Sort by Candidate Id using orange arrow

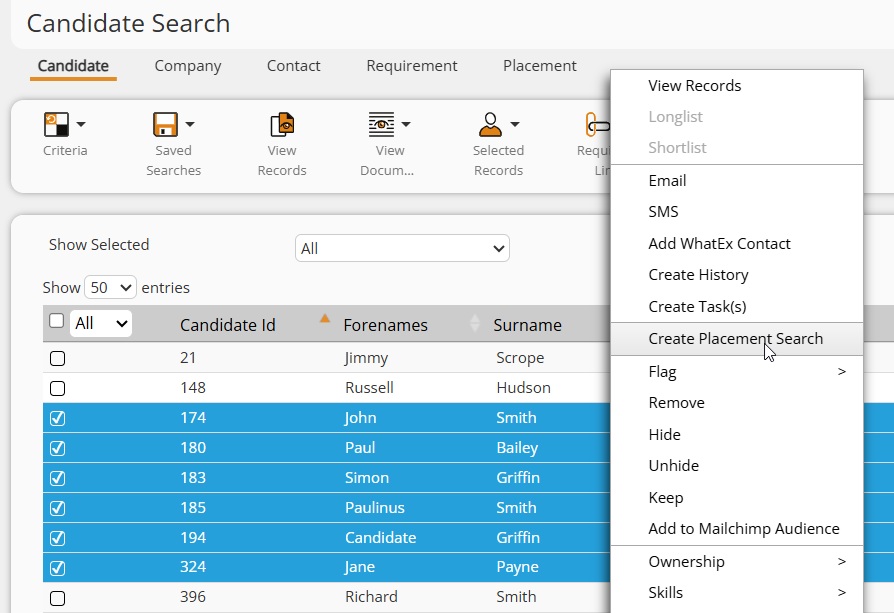tap(324, 319)
